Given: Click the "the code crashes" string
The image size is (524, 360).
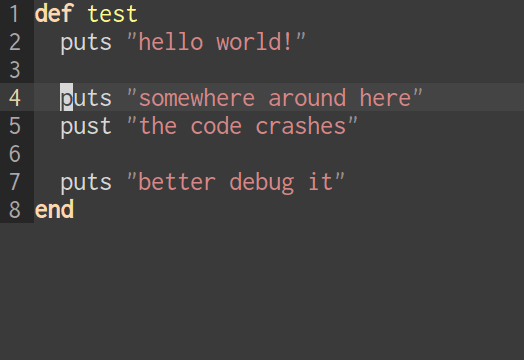Looking at the screenshot, I should [242, 126].
